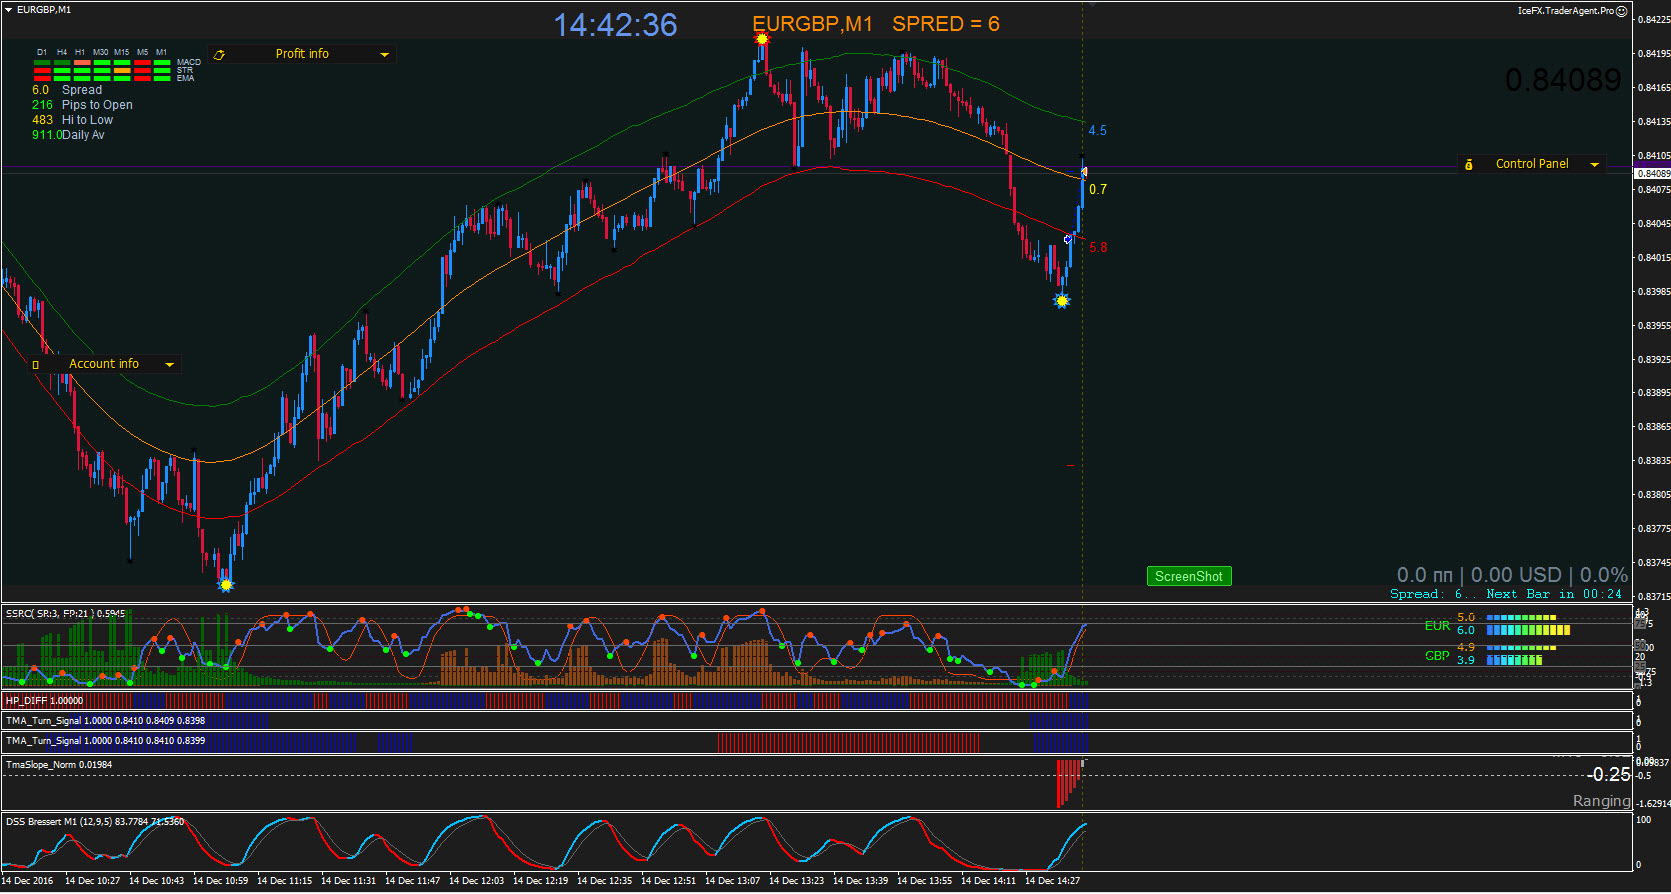Click the Account info label
The image size is (1671, 894).
pos(104,364)
